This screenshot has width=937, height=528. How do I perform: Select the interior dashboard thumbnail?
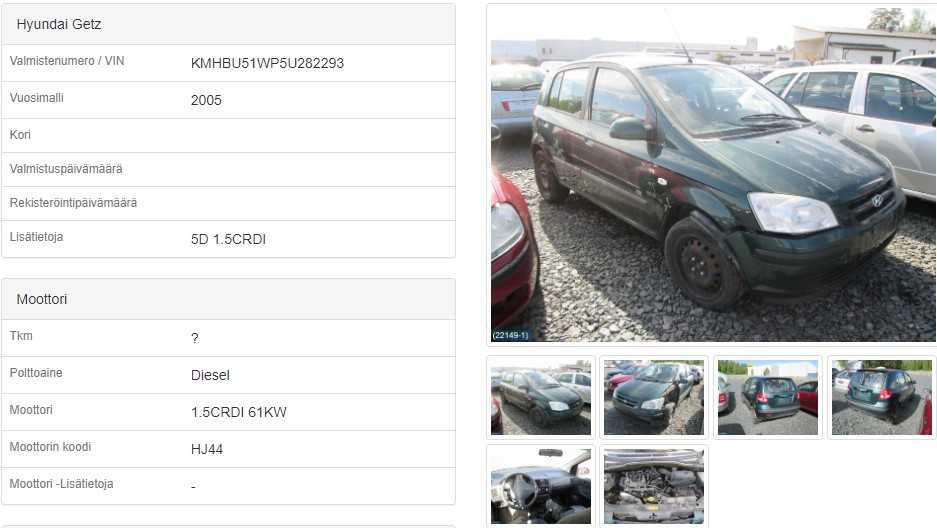click(x=541, y=486)
